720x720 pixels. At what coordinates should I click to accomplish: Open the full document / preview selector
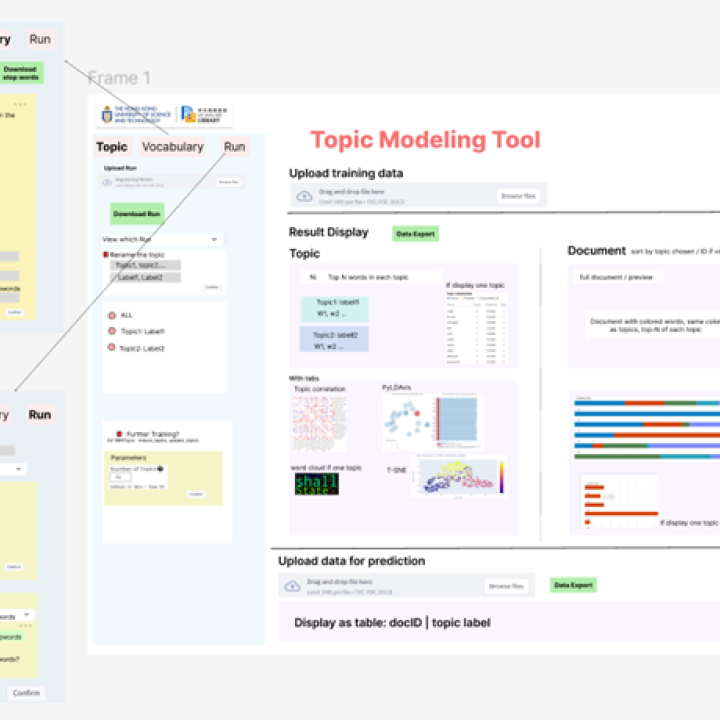(x=610, y=276)
